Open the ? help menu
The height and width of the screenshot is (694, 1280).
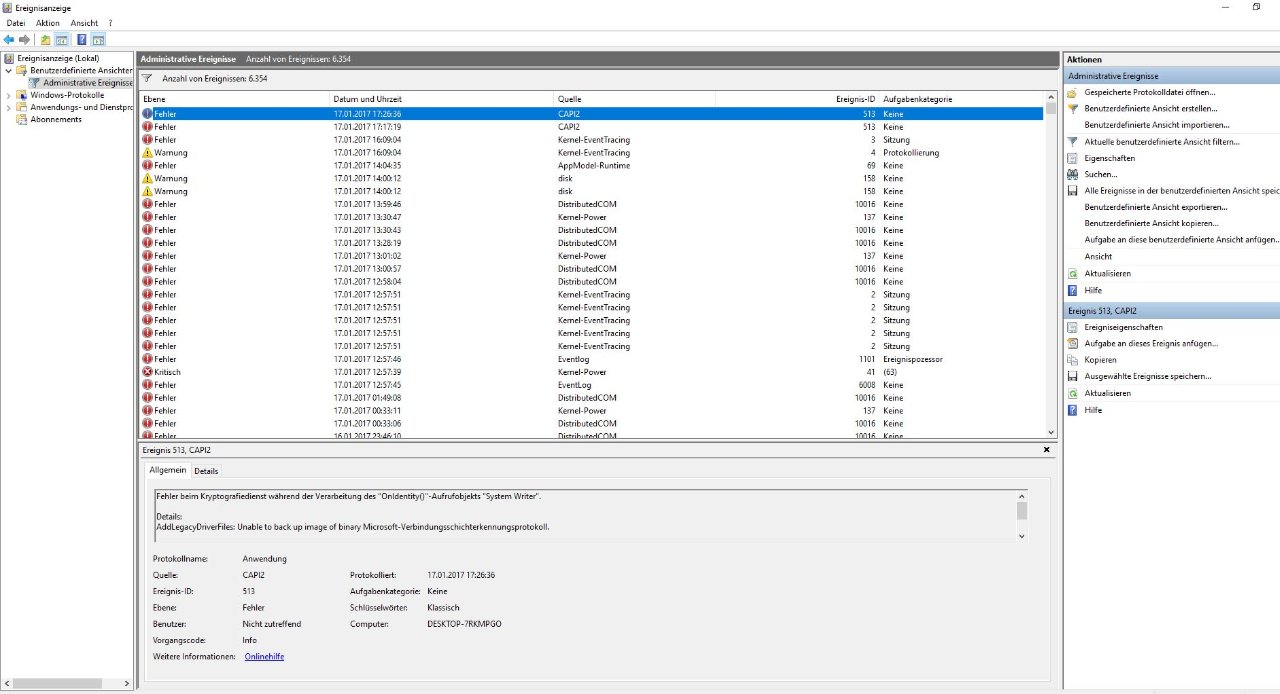tap(110, 23)
